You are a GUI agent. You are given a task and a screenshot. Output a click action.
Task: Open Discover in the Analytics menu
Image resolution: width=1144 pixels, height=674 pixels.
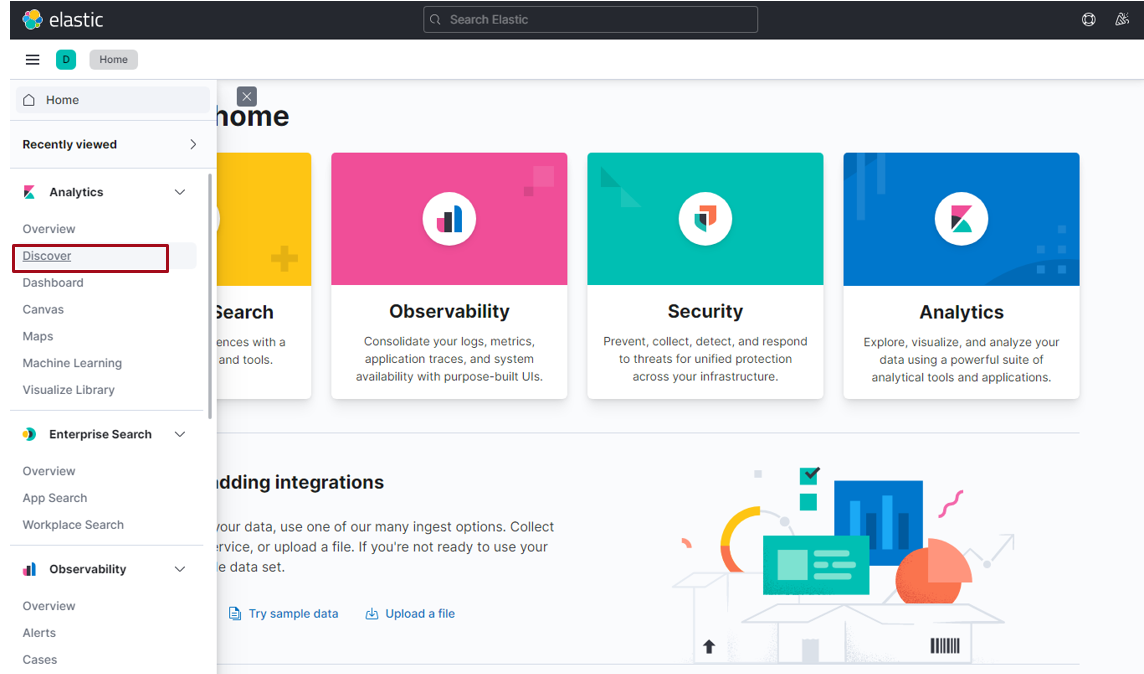click(47, 256)
